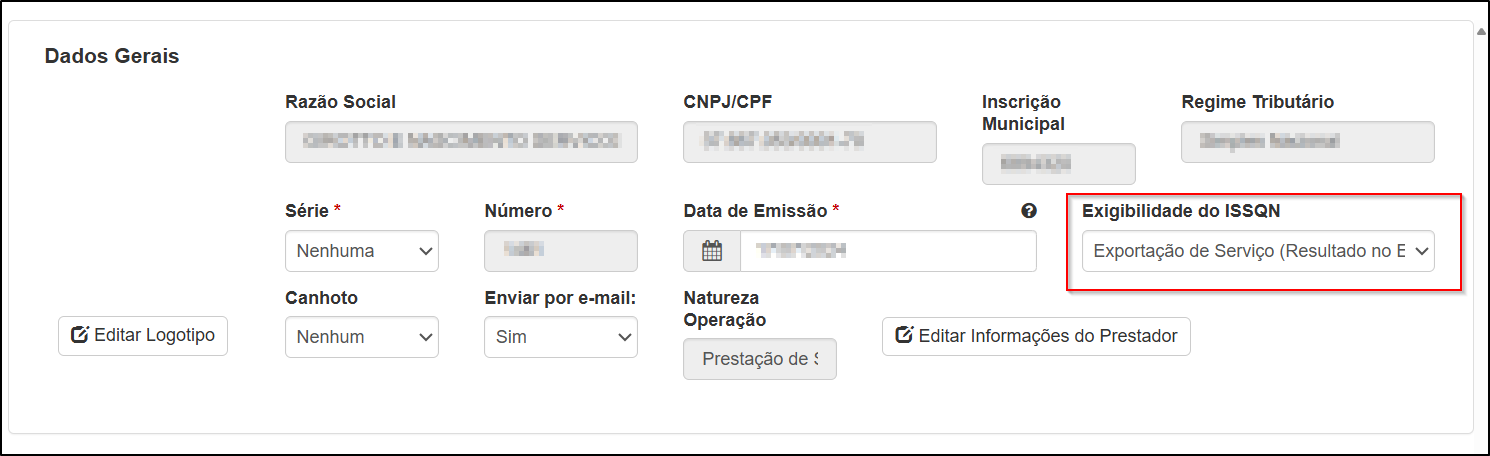
Task: Click the Exigibilidade do ISSQN label
Action: 1181,211
